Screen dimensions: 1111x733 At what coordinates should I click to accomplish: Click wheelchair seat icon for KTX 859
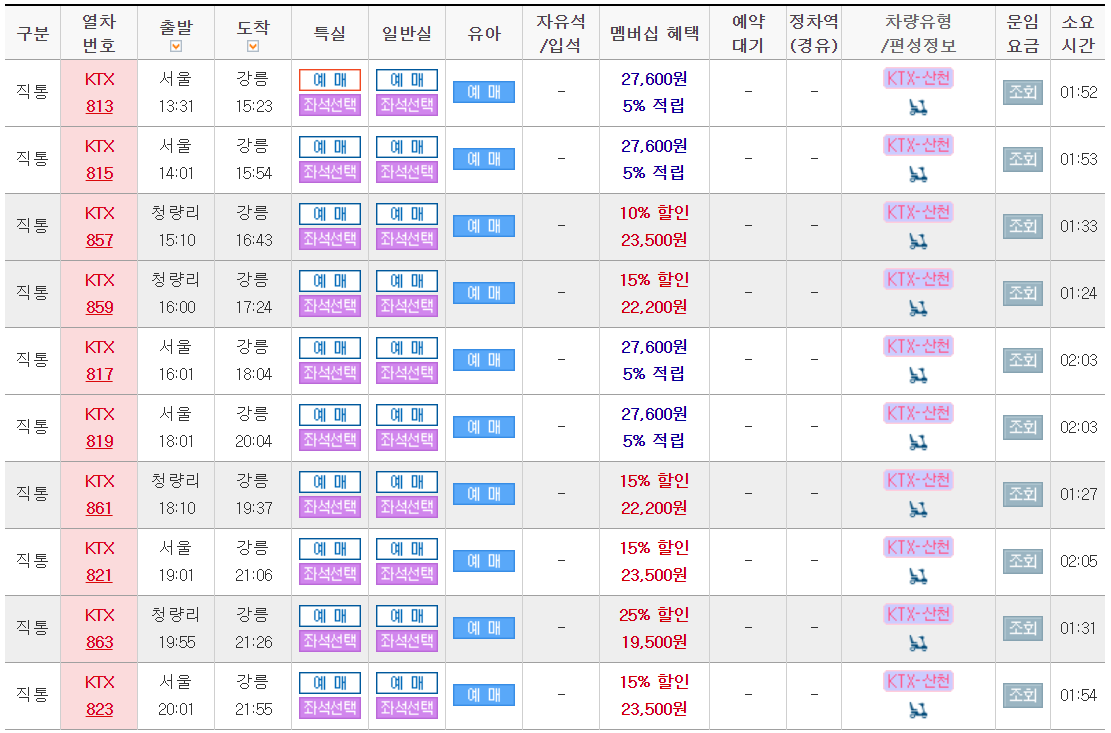tap(918, 308)
